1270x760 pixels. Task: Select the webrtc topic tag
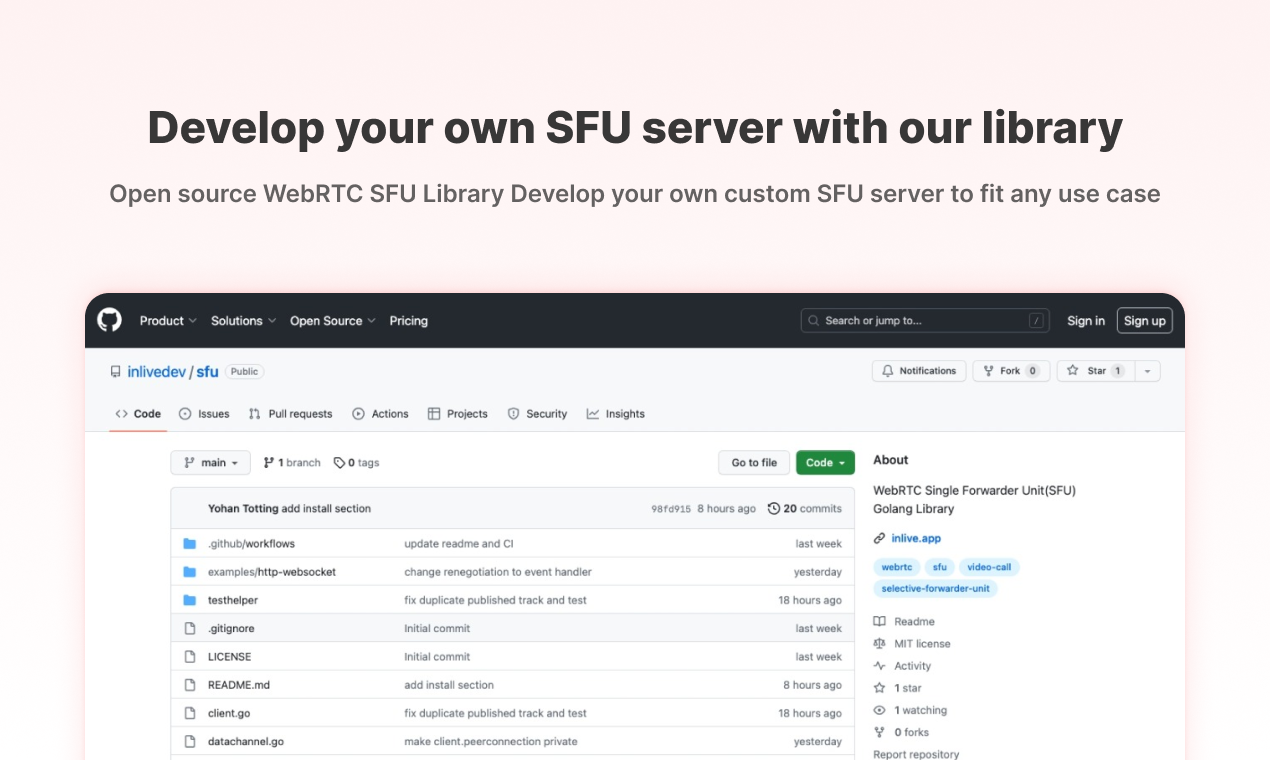click(x=897, y=567)
